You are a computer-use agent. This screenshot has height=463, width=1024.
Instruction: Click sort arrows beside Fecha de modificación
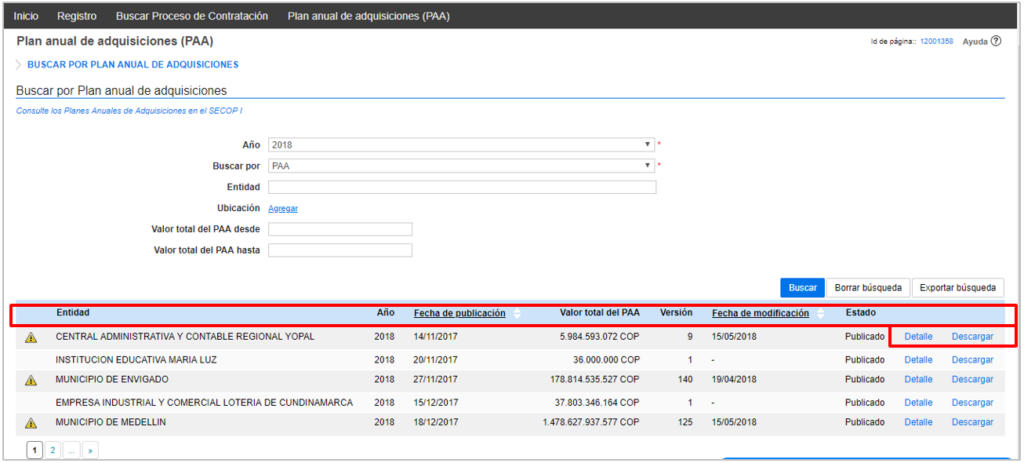(821, 313)
